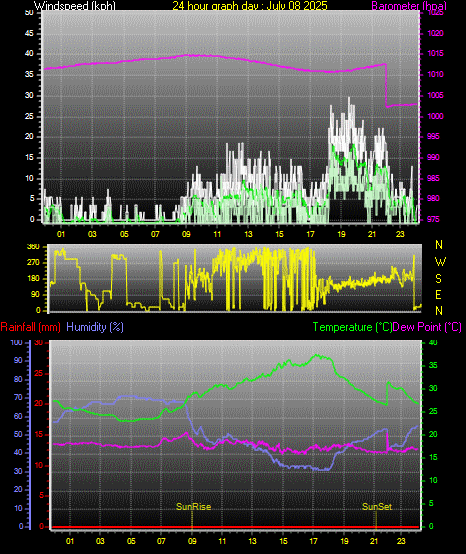Click the Barometer (hpa) axis title
The width and height of the screenshot is (466, 554).
409,6
